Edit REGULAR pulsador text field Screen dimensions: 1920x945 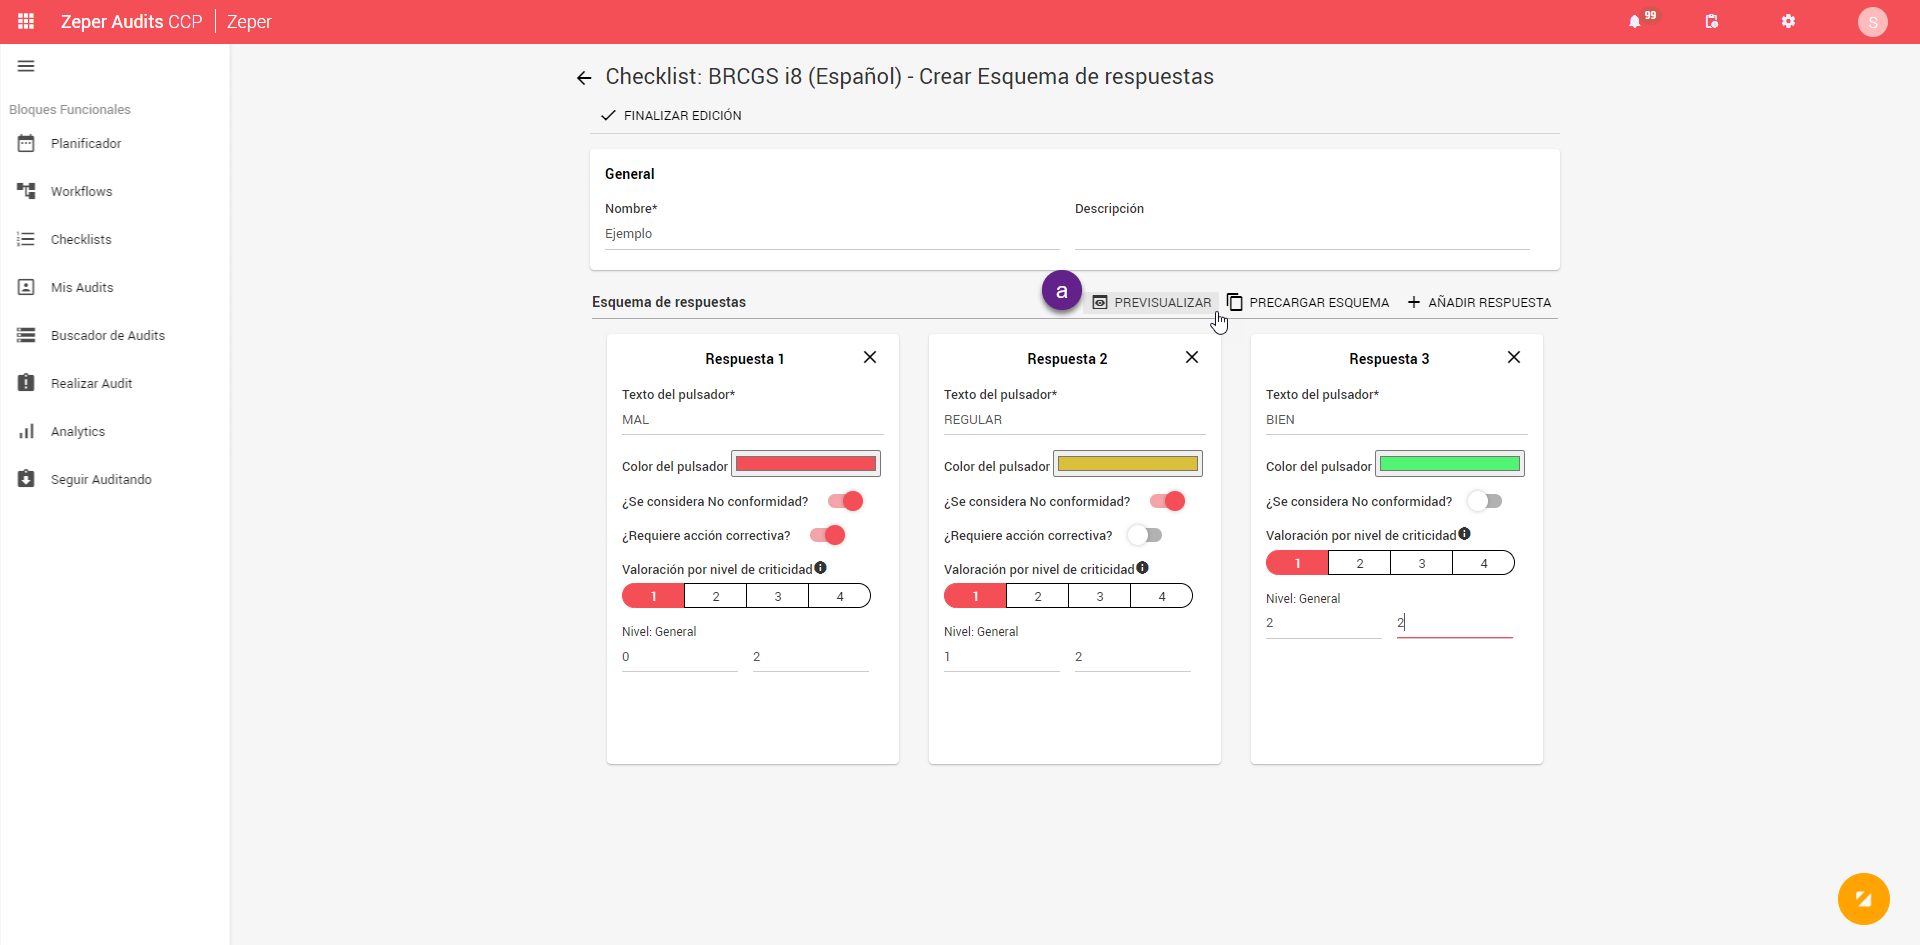tap(1074, 420)
